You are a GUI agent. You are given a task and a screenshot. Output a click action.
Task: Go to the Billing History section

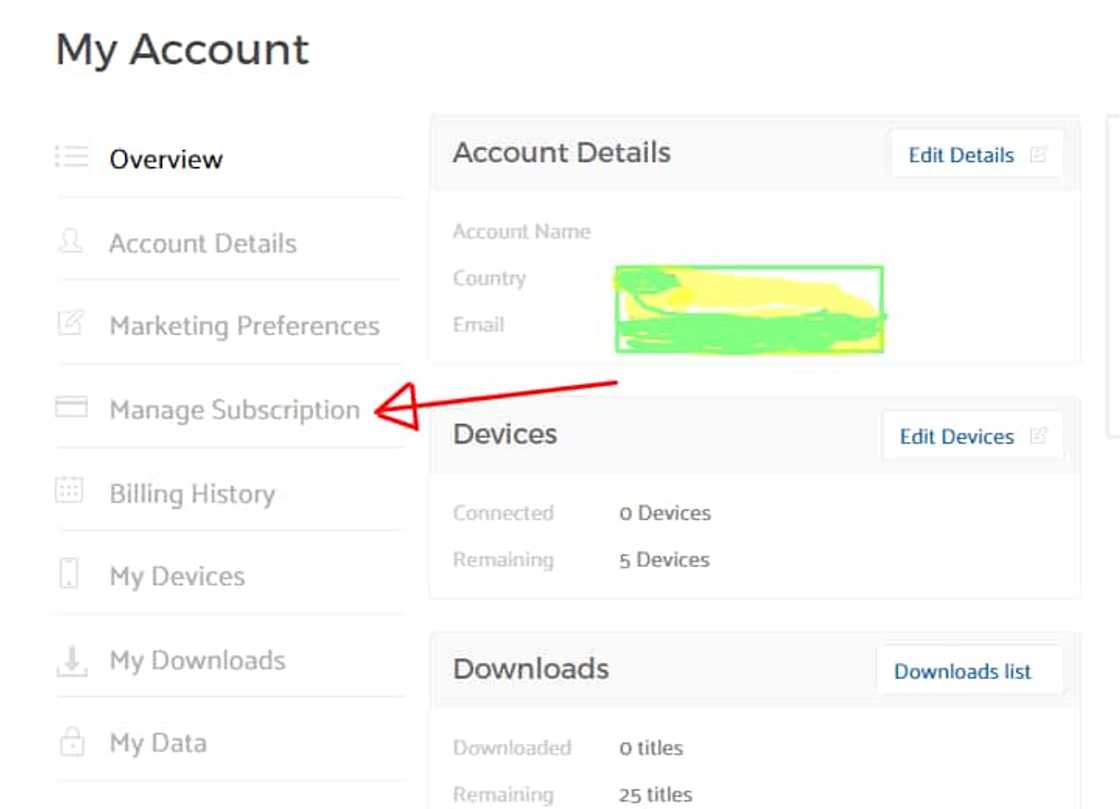192,494
